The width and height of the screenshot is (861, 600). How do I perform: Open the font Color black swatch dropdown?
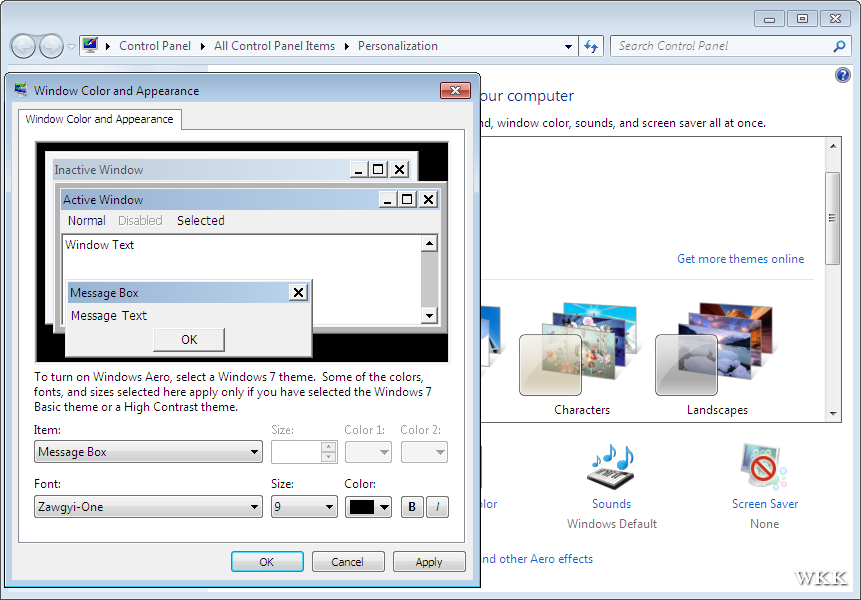coord(368,507)
